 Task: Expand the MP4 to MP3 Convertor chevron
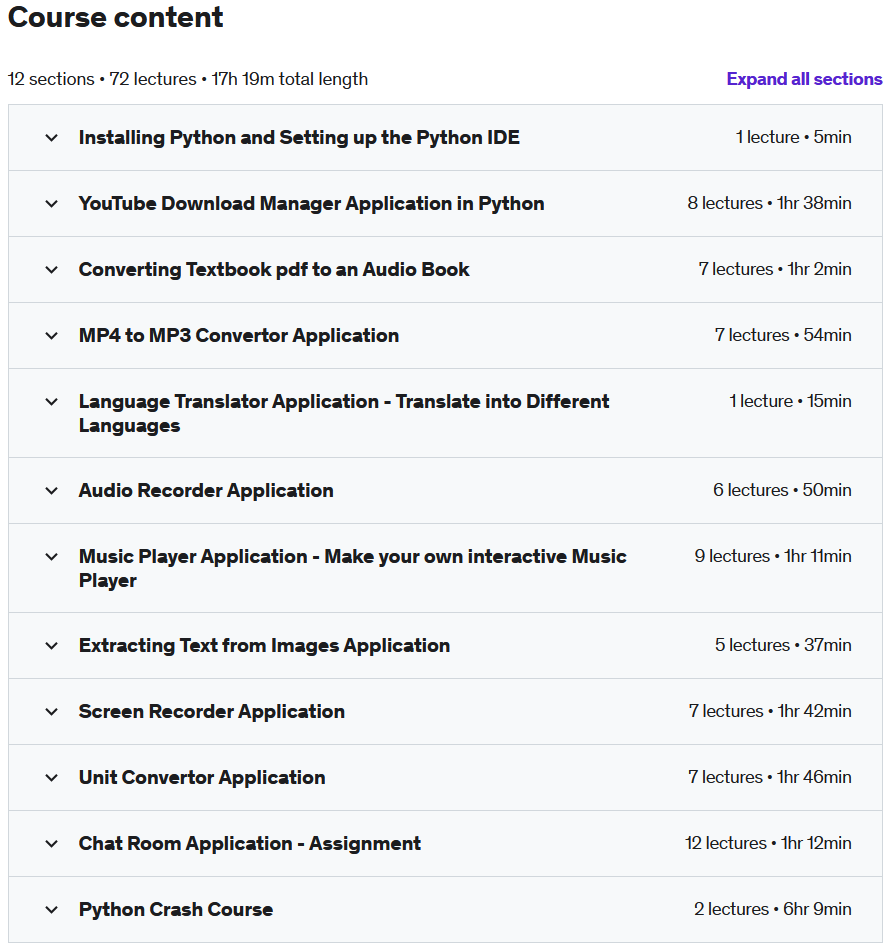point(52,336)
